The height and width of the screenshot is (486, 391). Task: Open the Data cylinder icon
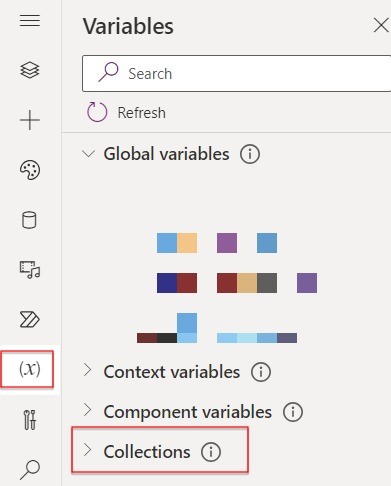click(x=29, y=220)
